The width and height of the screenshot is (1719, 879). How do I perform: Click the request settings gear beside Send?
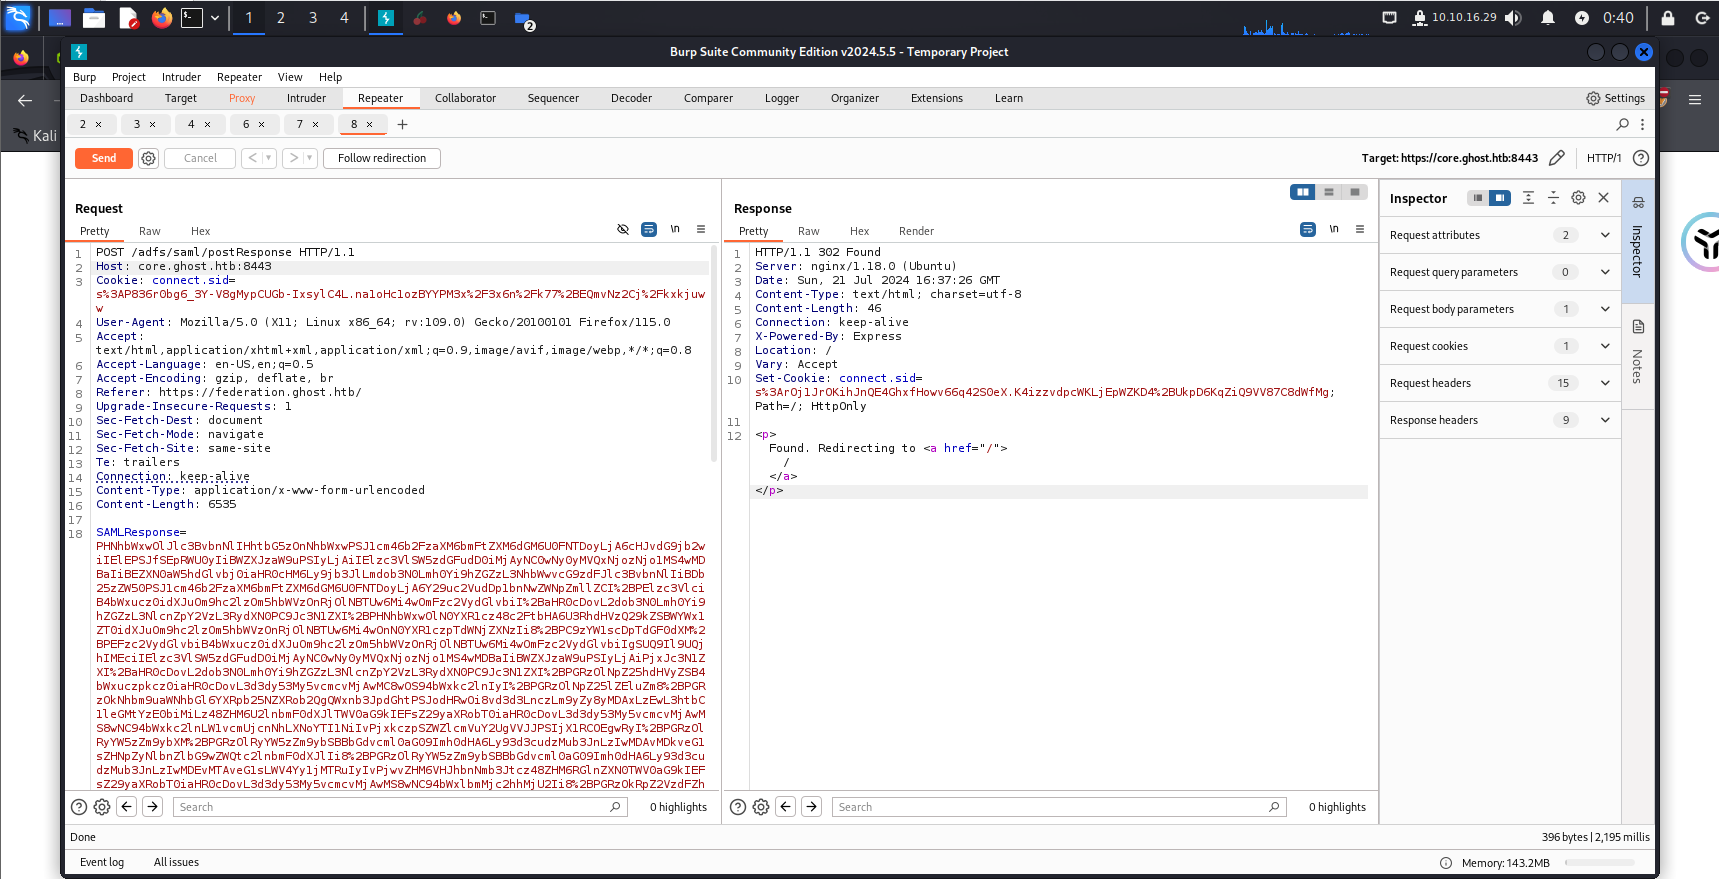click(148, 158)
